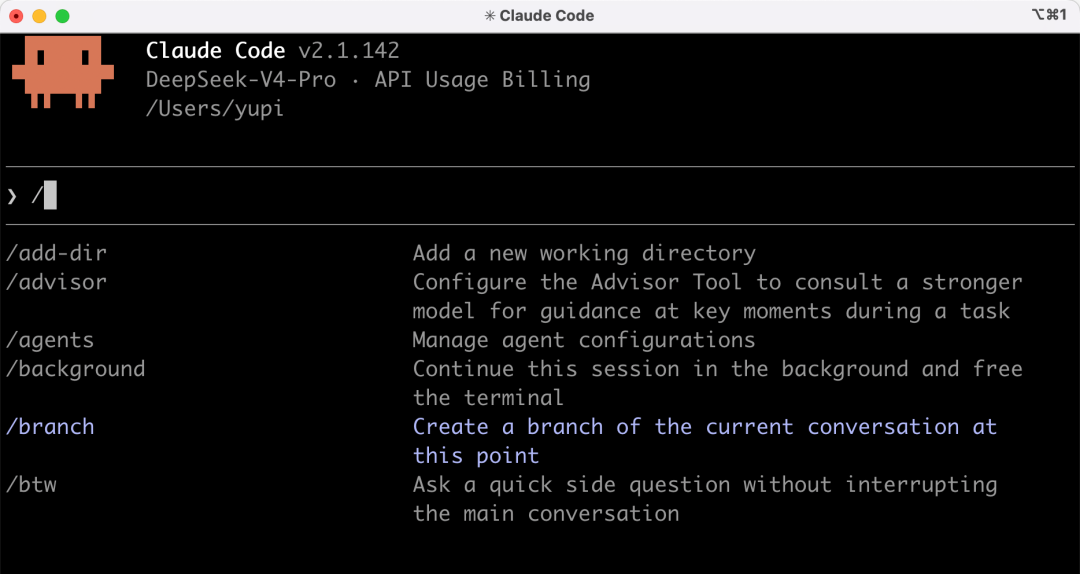Click the DeepSeek-V4-Pro model label
Screen dimensions: 1080x574
(x=241, y=80)
